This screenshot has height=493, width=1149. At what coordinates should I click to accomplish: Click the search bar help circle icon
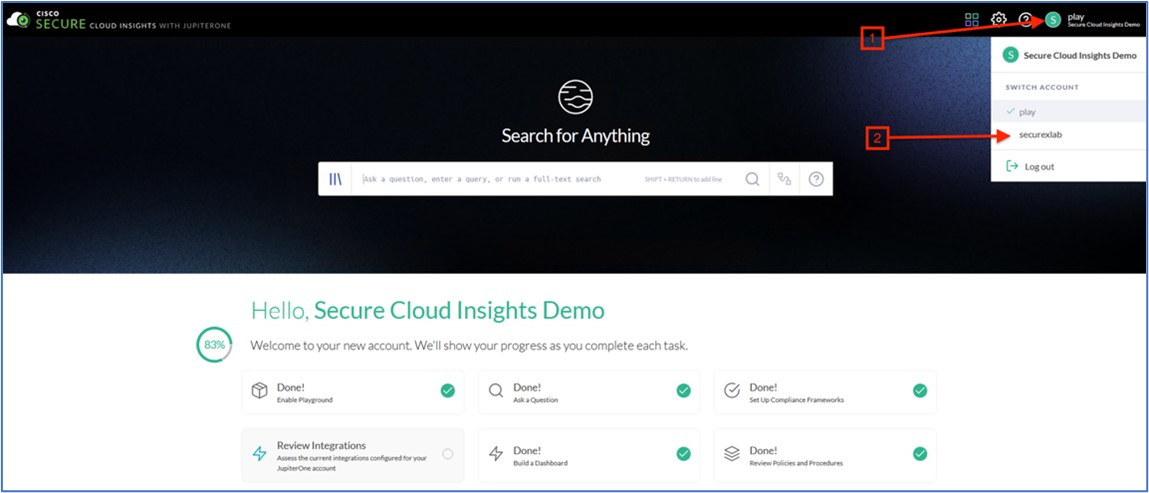[x=816, y=179]
